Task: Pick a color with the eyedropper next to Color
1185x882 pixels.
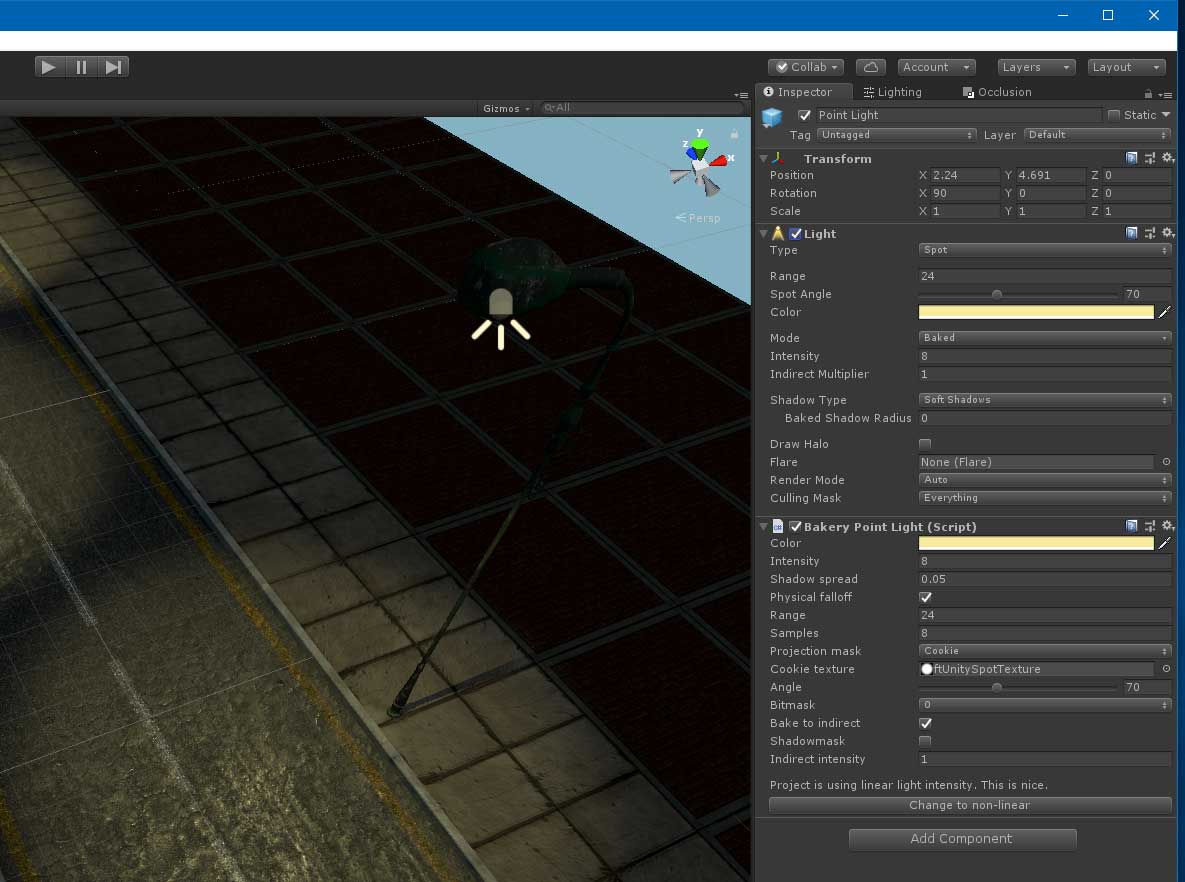Action: tap(1166, 312)
